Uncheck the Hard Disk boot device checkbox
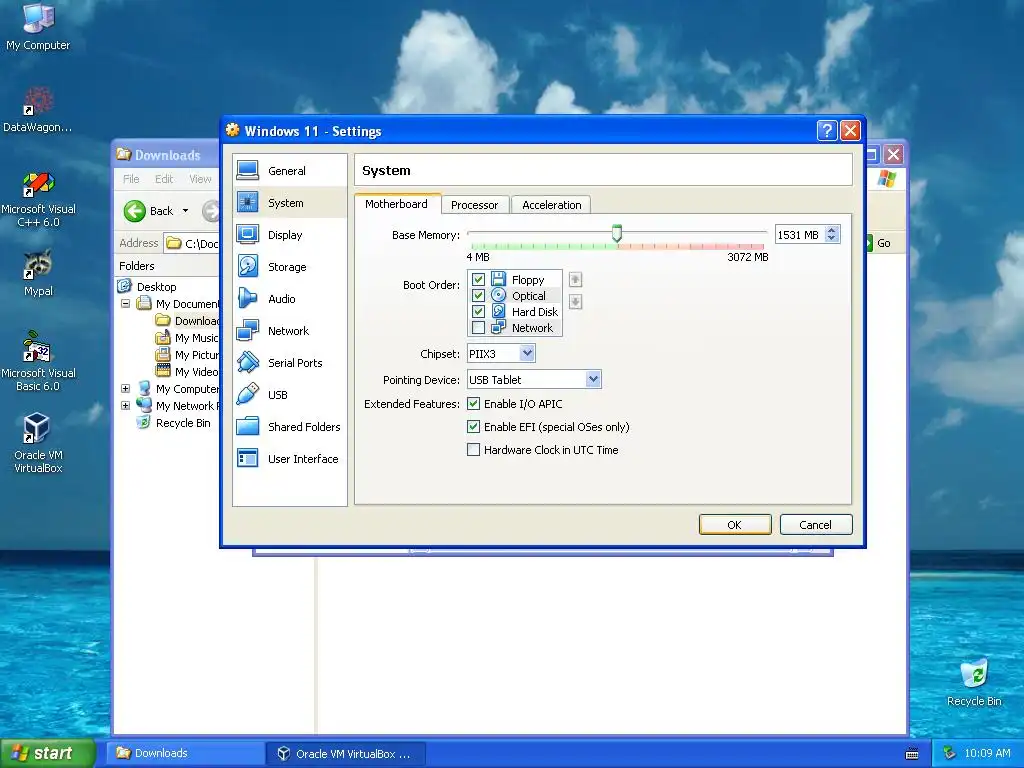The image size is (1024, 768). tap(478, 312)
